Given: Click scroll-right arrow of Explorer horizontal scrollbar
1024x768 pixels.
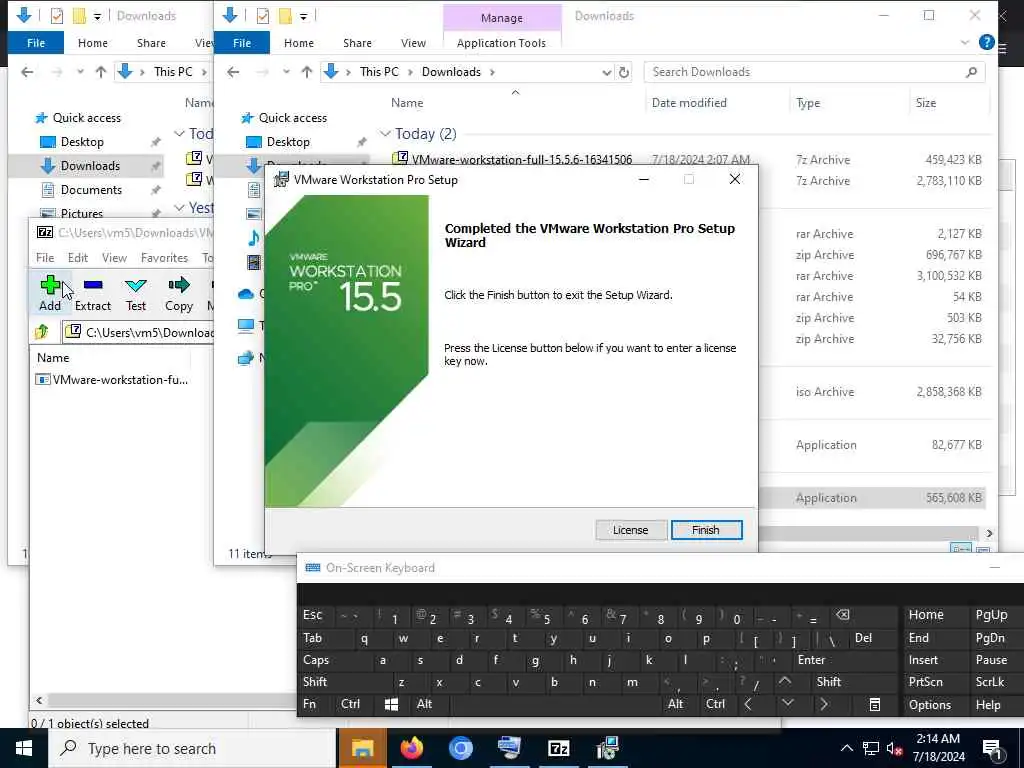Looking at the screenshot, I should coord(989,534).
